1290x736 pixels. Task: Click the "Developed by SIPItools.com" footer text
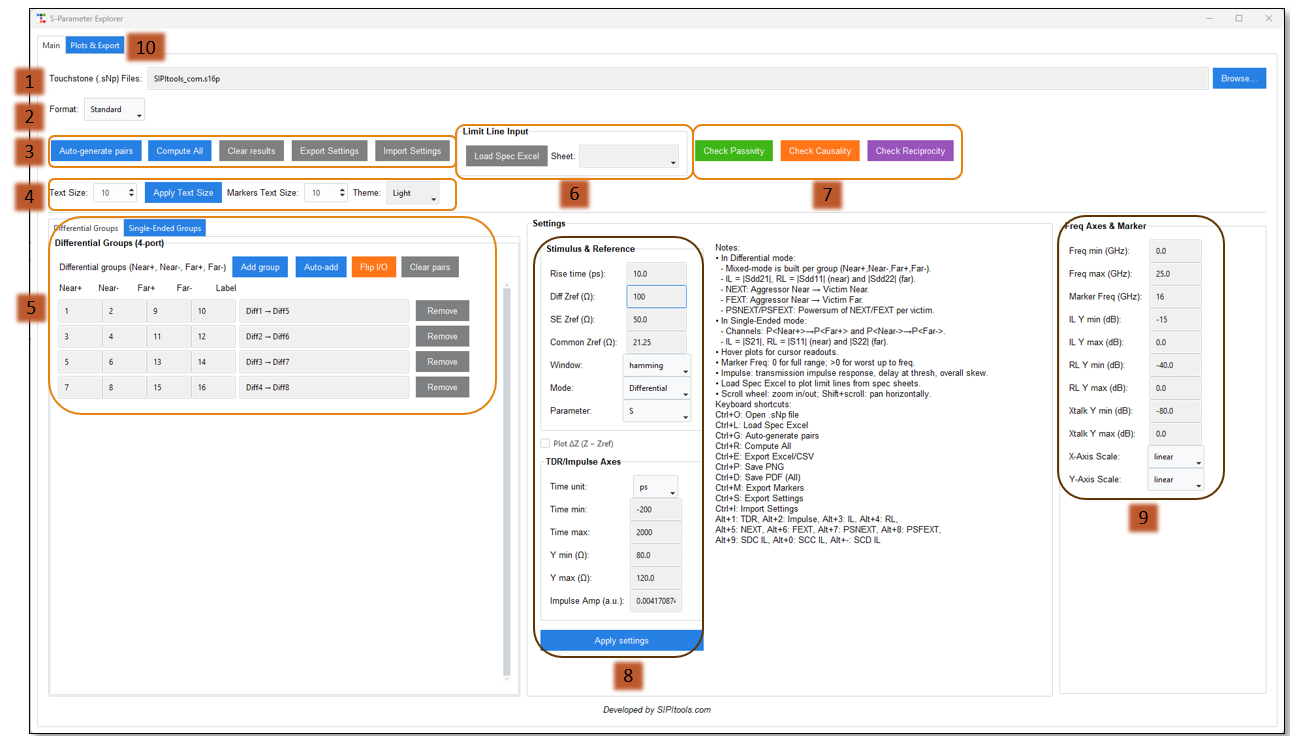pos(656,710)
